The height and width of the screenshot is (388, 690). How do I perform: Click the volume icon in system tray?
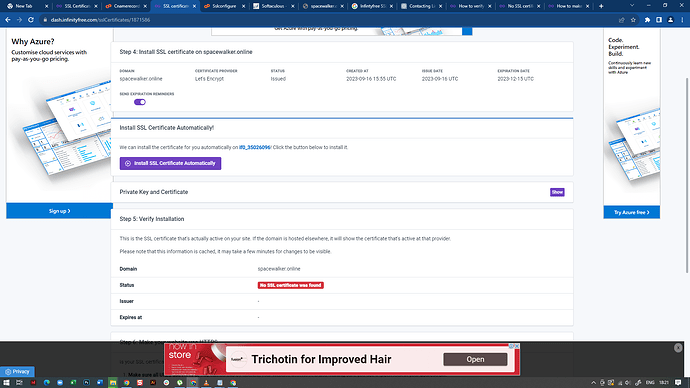click(628, 383)
